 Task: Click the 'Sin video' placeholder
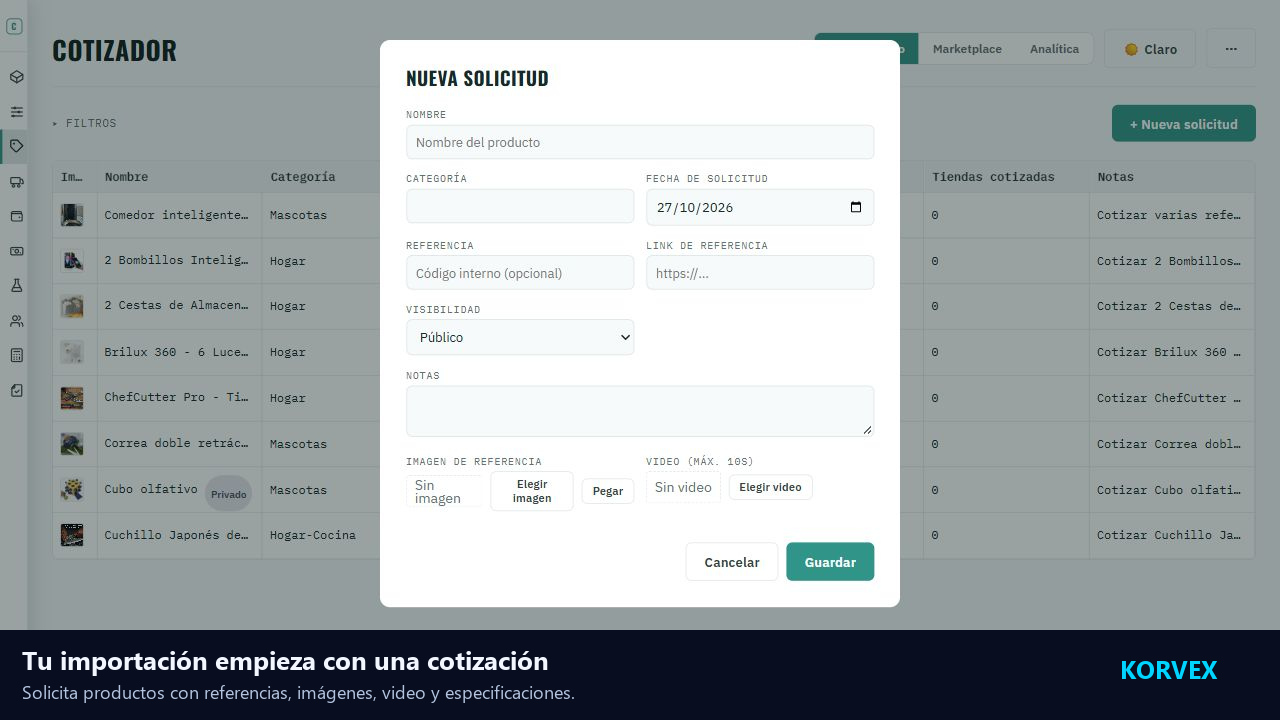coord(683,487)
